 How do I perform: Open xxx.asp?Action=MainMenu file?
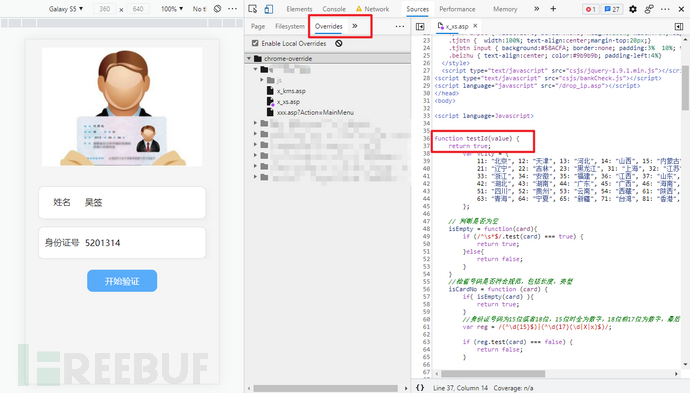[315, 113]
